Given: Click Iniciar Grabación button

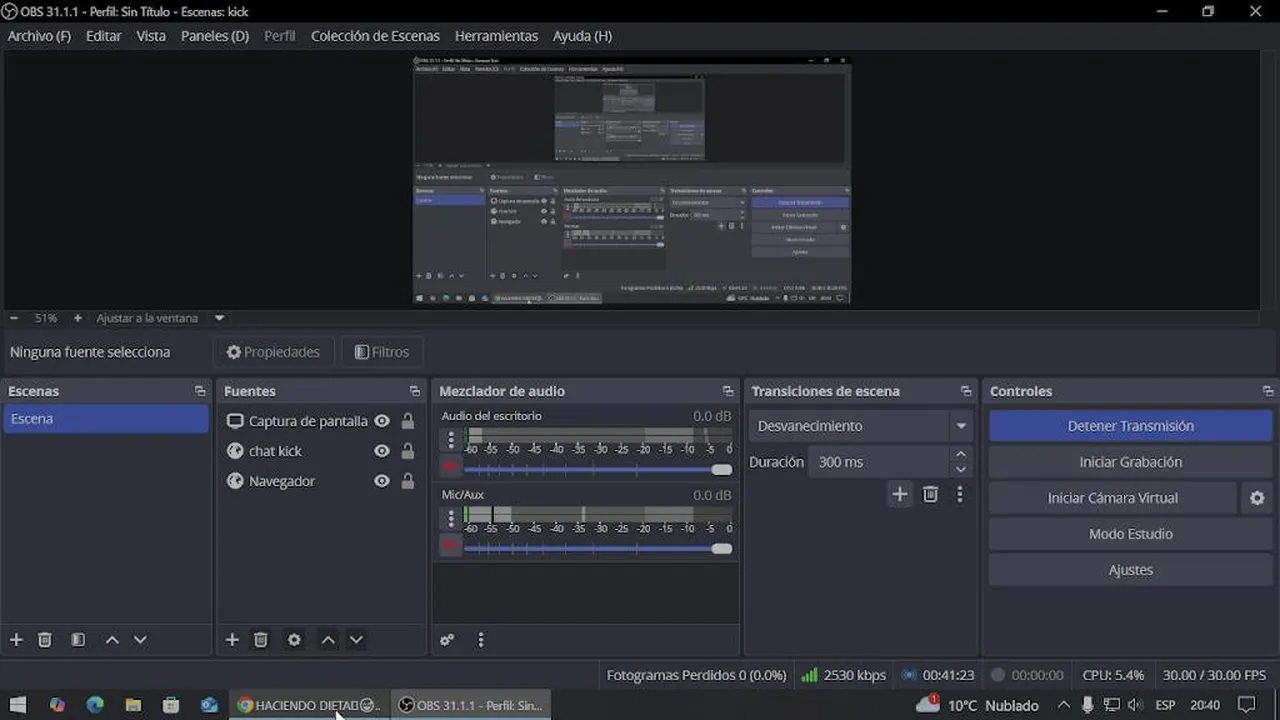Looking at the screenshot, I should (x=1131, y=462).
